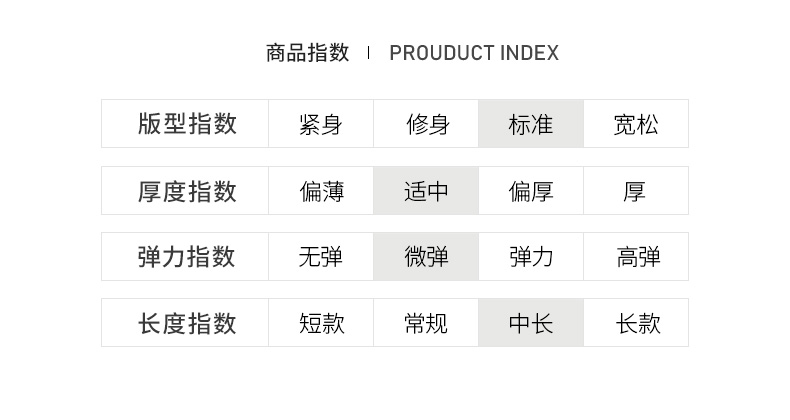Click the highlighted 标准 fit option
Viewport: 790px width, 420px height.
[531, 124]
